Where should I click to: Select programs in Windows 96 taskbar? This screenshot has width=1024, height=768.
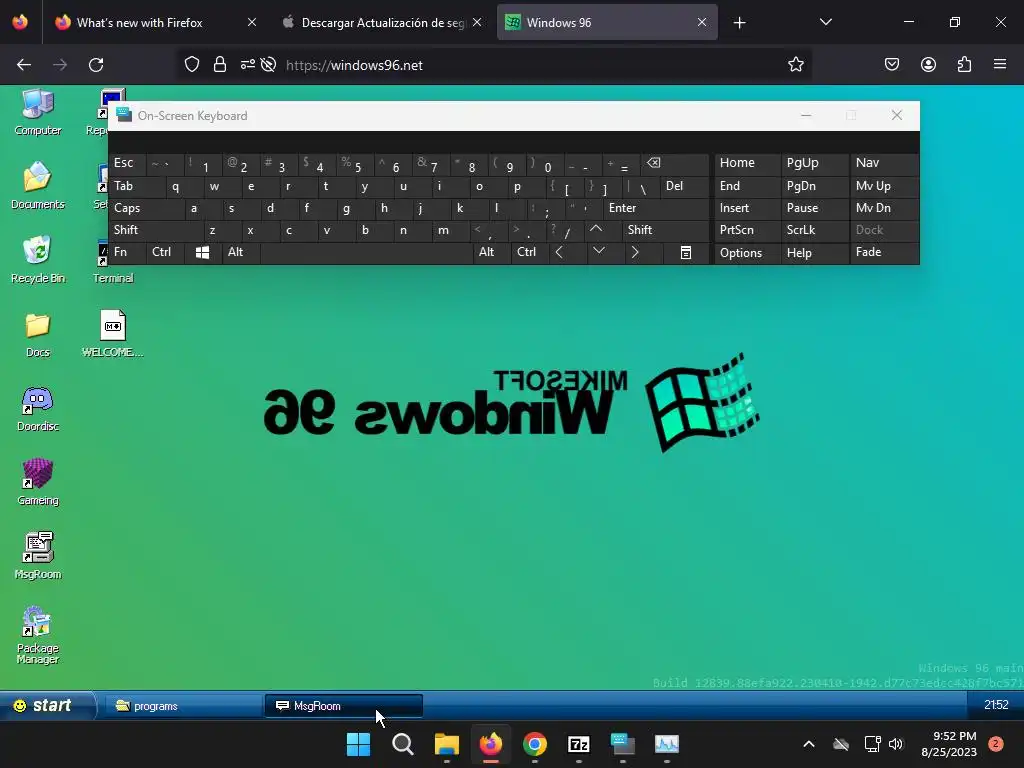tap(184, 706)
